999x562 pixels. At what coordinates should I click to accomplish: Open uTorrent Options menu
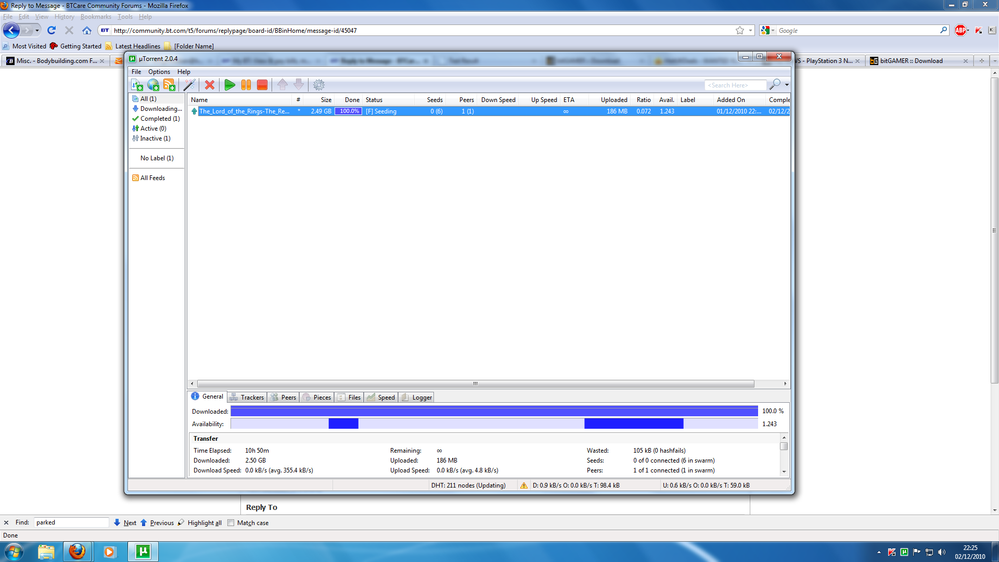coord(159,72)
